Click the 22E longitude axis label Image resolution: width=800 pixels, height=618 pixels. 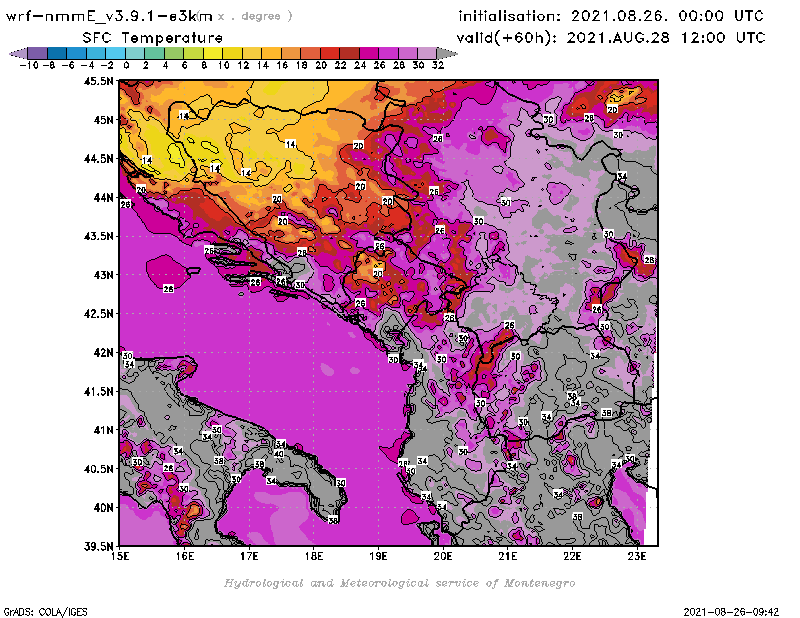(572, 556)
